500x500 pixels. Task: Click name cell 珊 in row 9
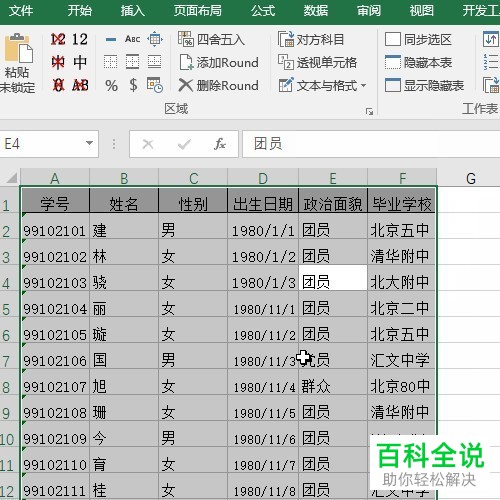[x=124, y=408]
